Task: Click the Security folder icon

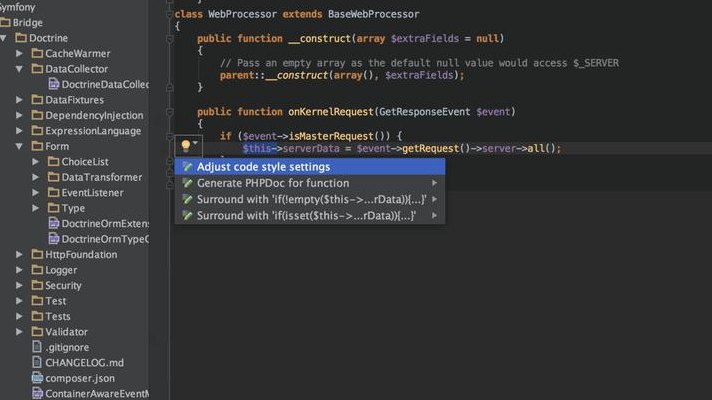Action: pyautogui.click(x=37, y=285)
